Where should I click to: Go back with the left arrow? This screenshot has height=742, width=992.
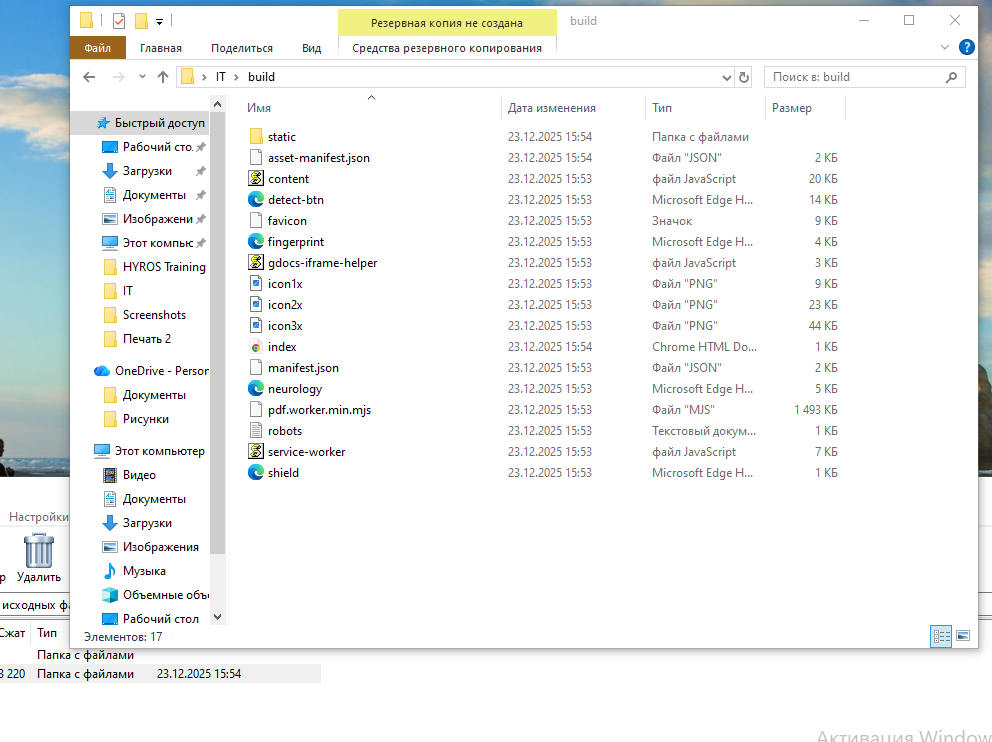pos(89,77)
